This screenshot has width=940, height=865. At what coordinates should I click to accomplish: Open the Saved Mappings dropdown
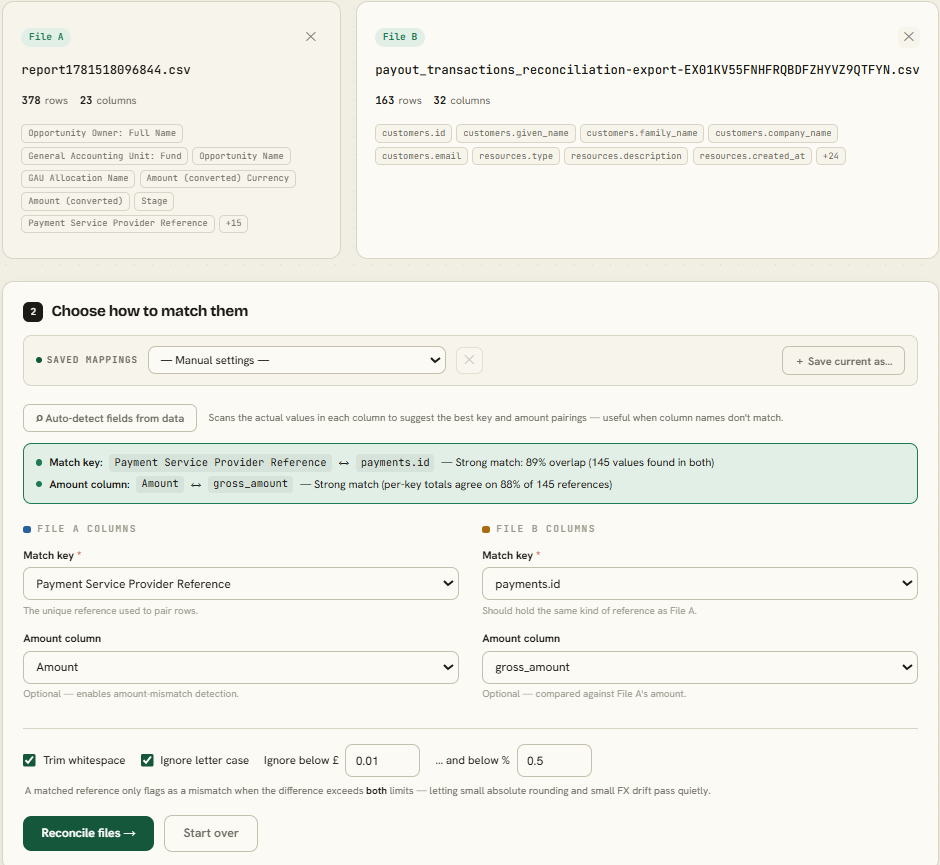click(x=297, y=360)
